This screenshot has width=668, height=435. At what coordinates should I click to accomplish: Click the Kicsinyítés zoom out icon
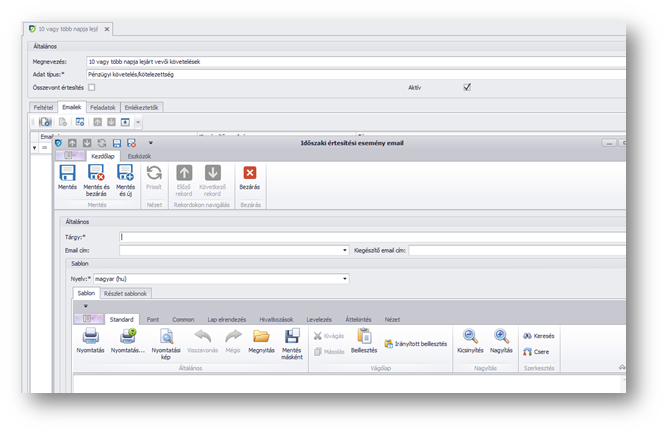pos(470,337)
